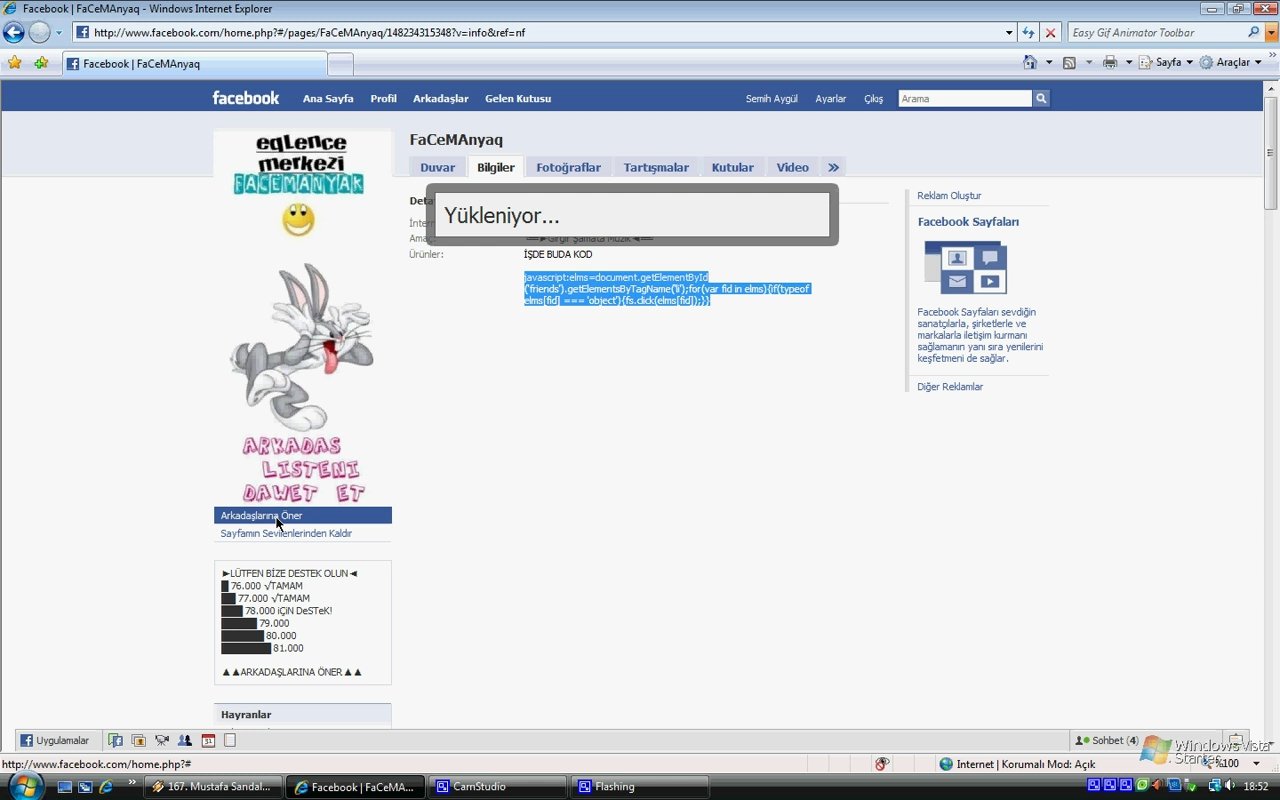The width and height of the screenshot is (1280, 800).
Task: Click the Show Desktop quick launch icon
Action: (x=65, y=787)
